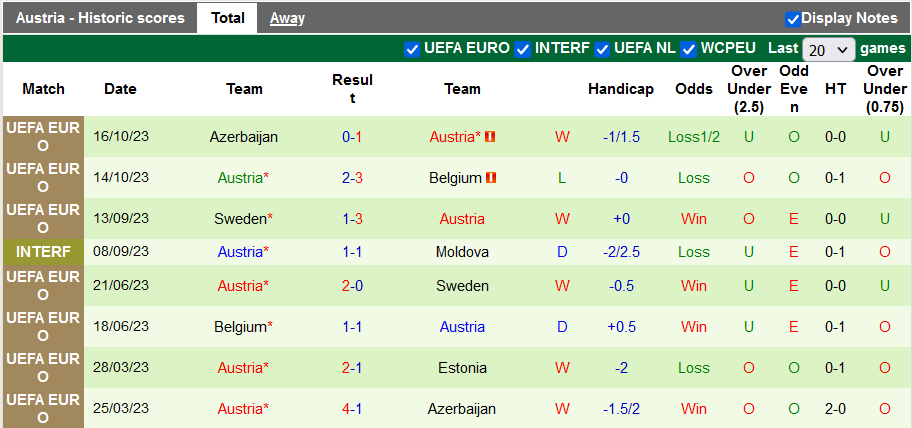
Task: Uncheck the WCPEU filter checkbox
Action: coord(689,49)
